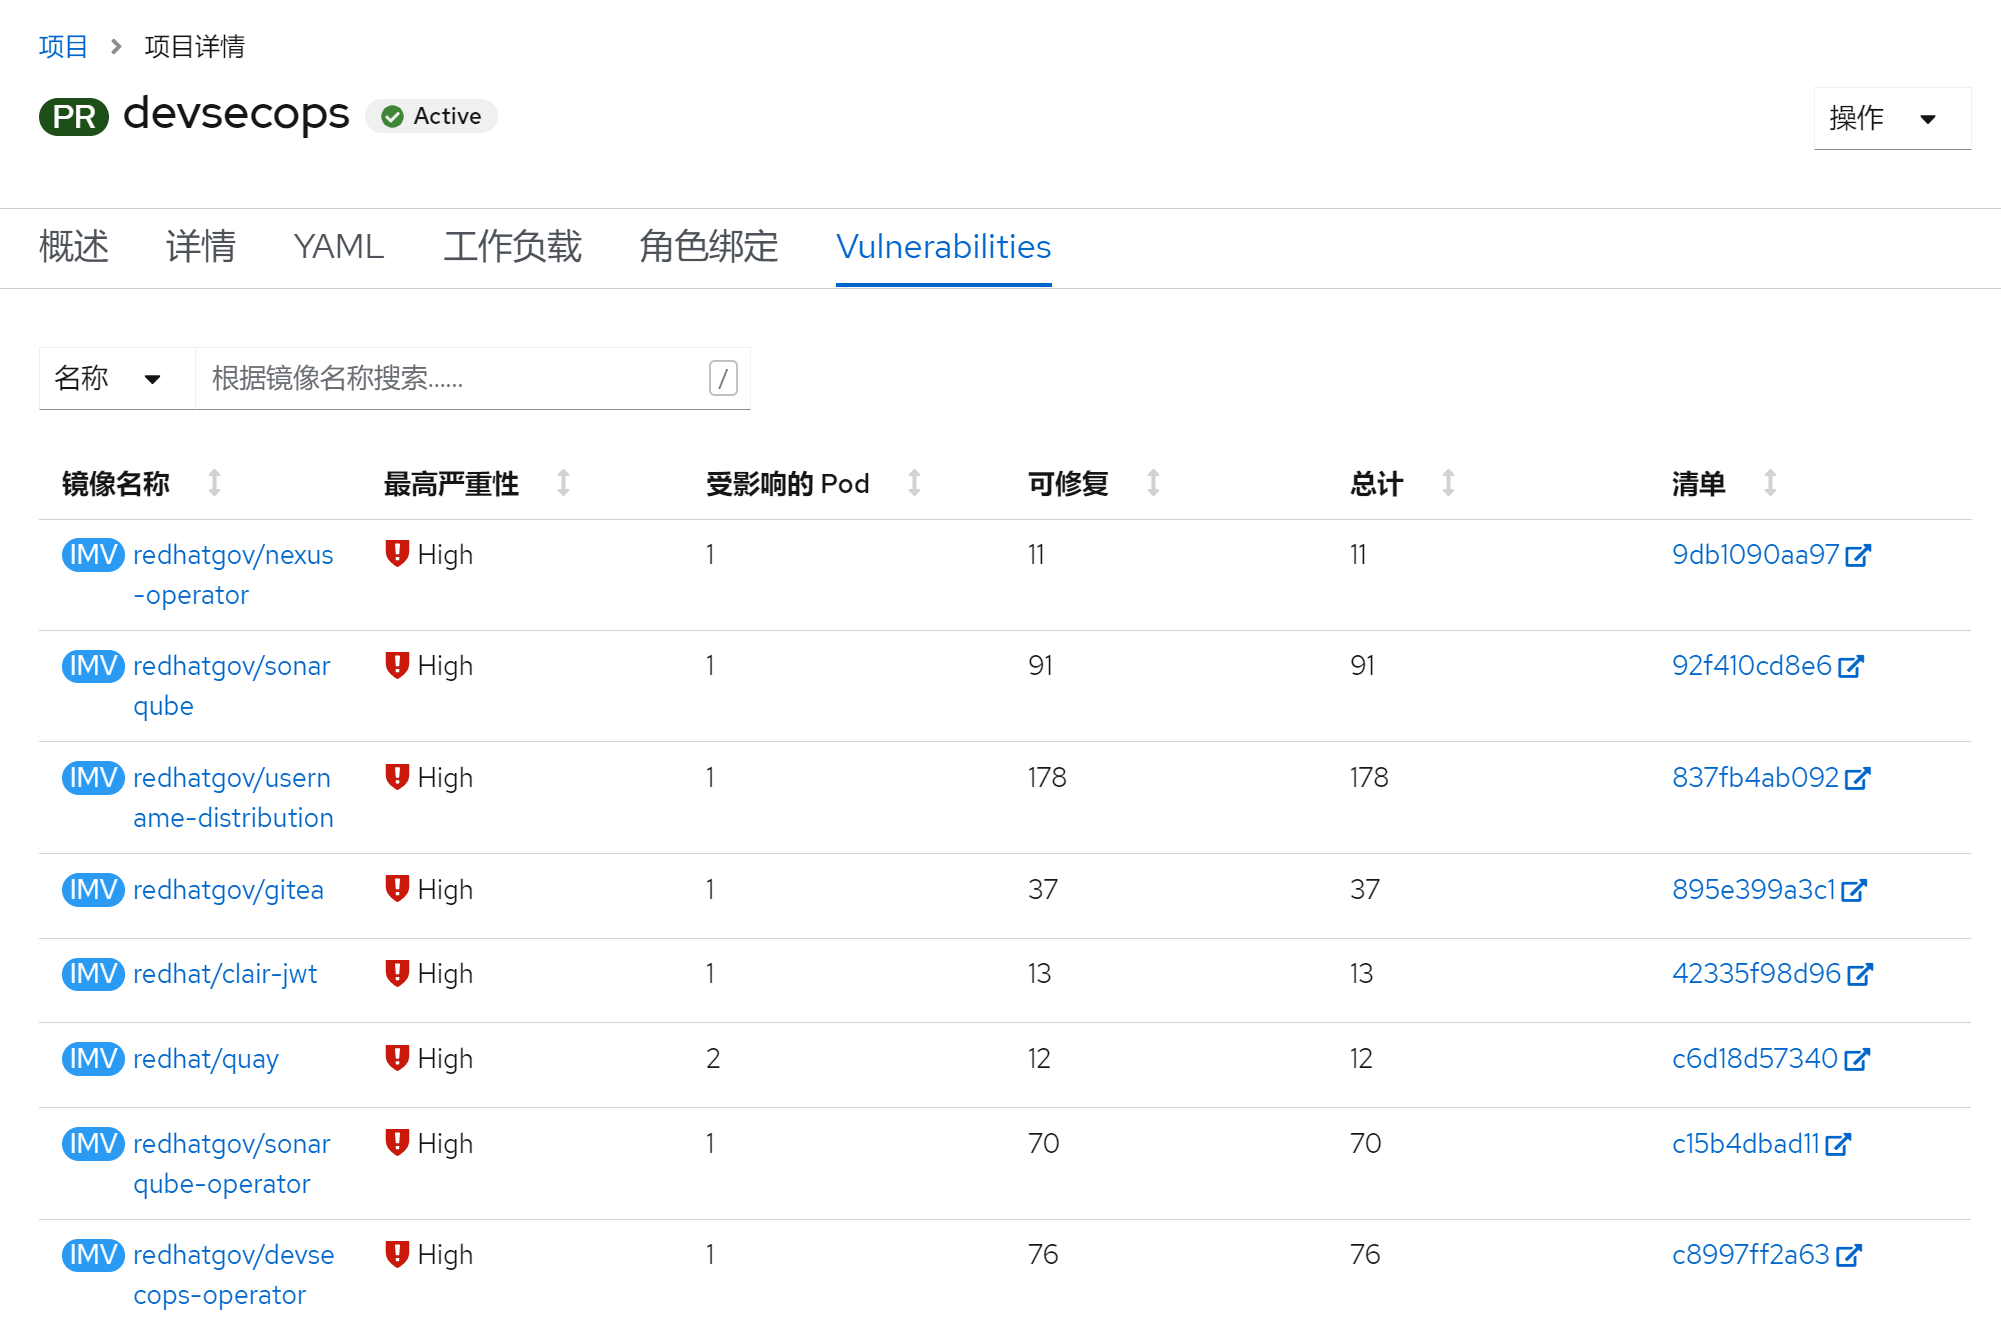Viewport: 2001px width, 1325px height.
Task: Go to the 角色绑定 tab
Action: [708, 247]
